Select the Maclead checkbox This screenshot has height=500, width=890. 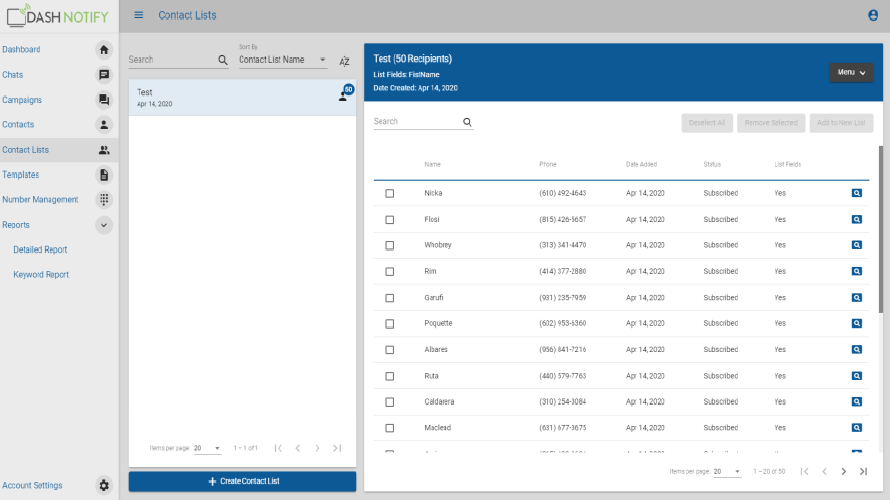coord(389,428)
